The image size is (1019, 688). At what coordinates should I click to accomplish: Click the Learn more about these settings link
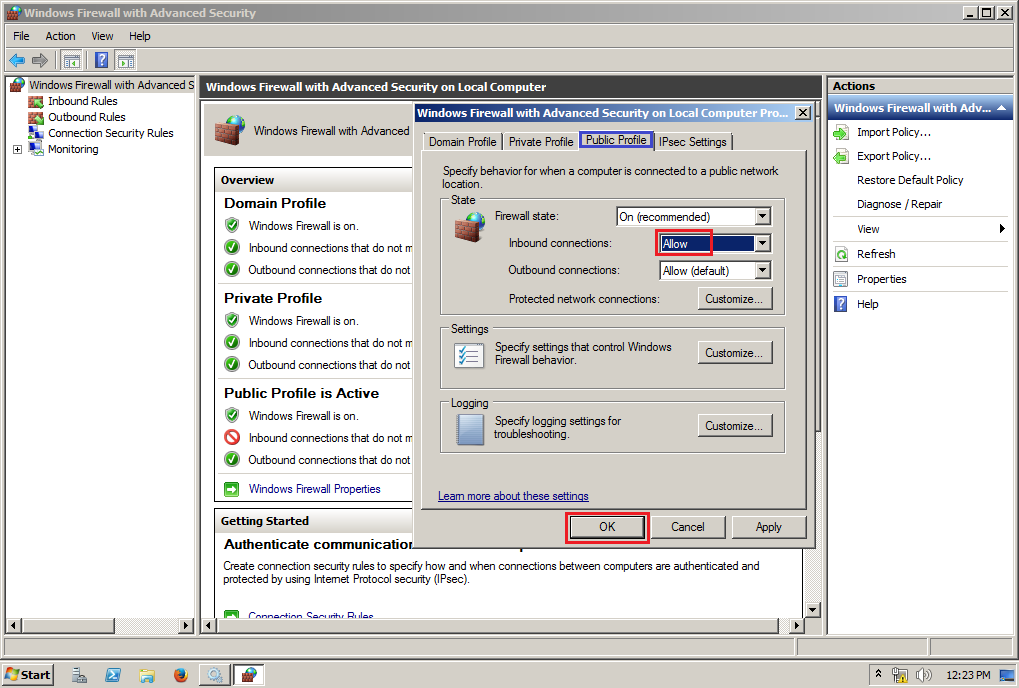click(511, 495)
